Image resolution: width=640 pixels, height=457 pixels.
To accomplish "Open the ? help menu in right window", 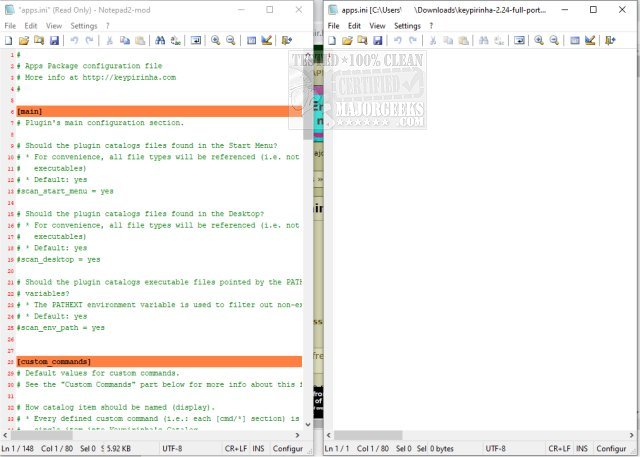I will [431, 26].
